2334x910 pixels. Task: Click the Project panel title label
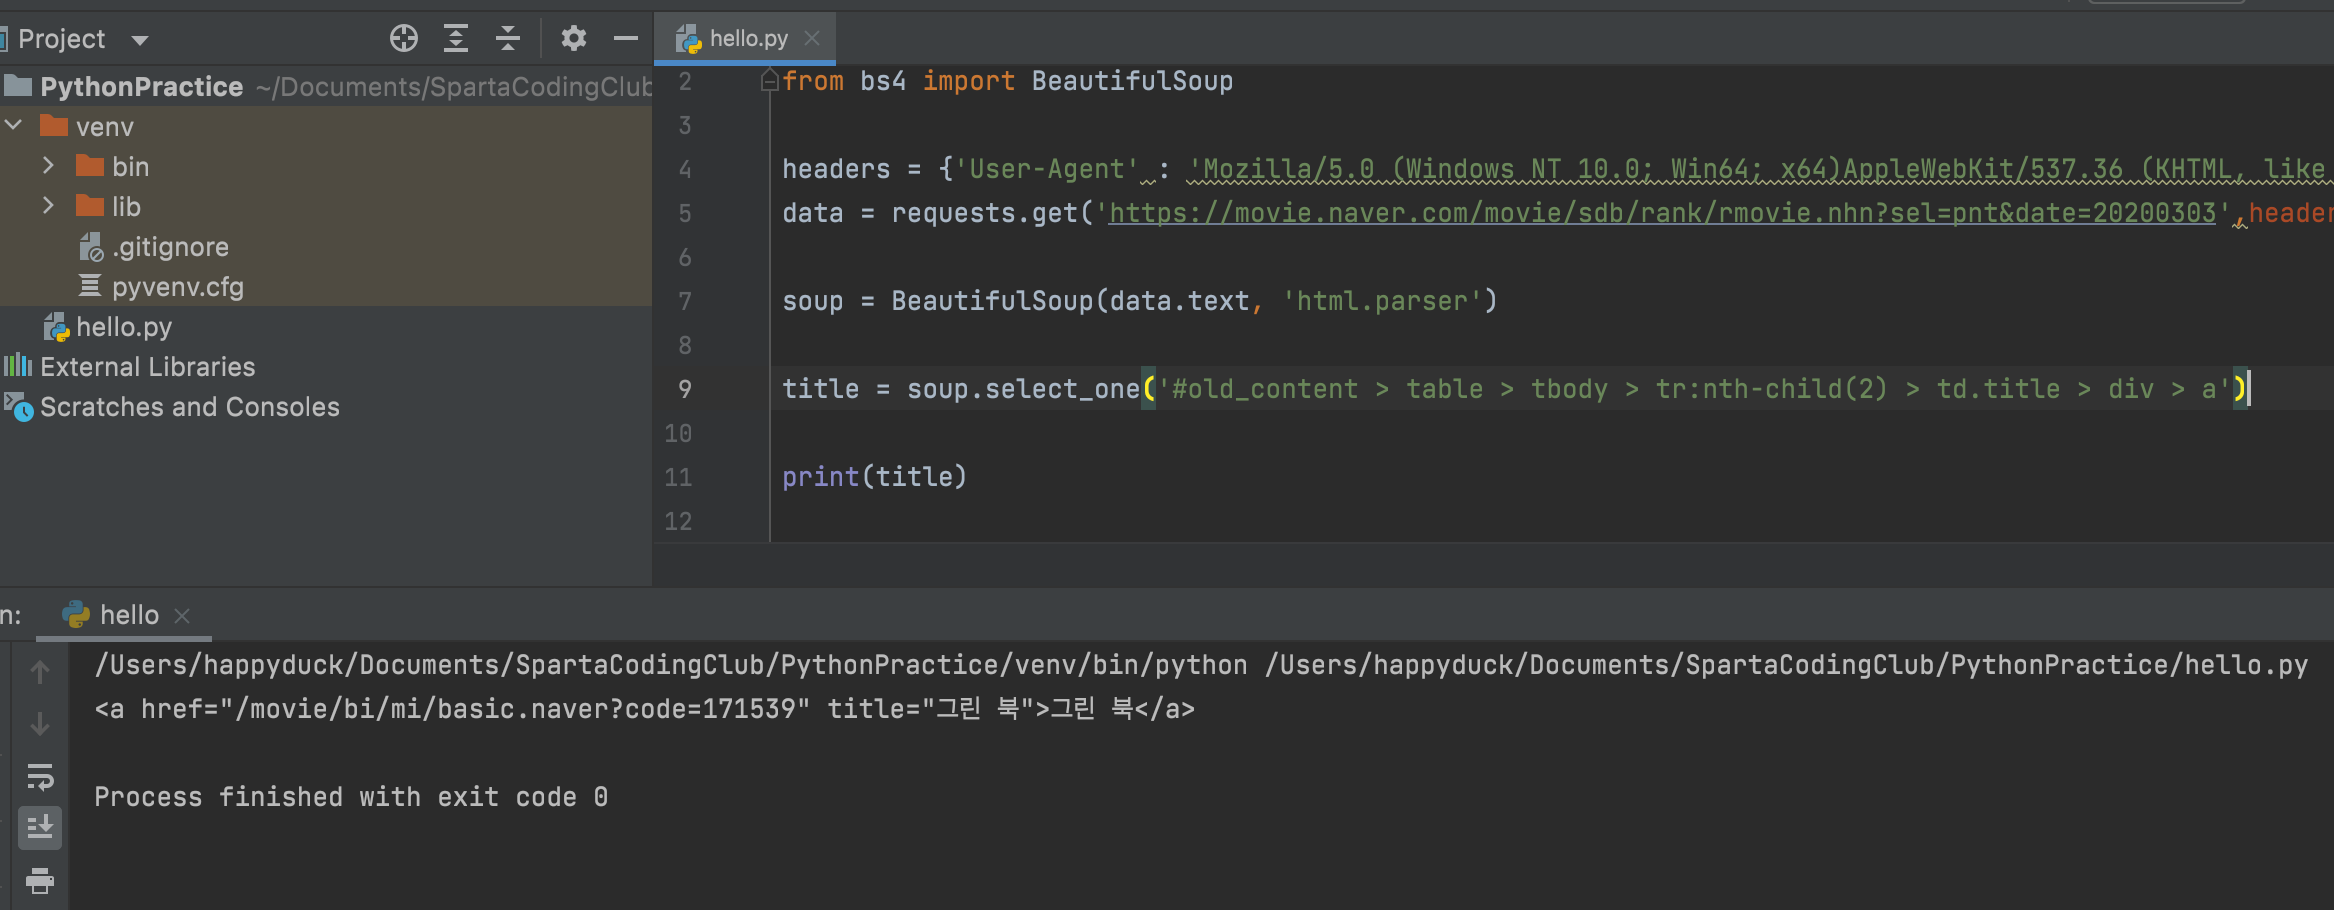pos(62,39)
